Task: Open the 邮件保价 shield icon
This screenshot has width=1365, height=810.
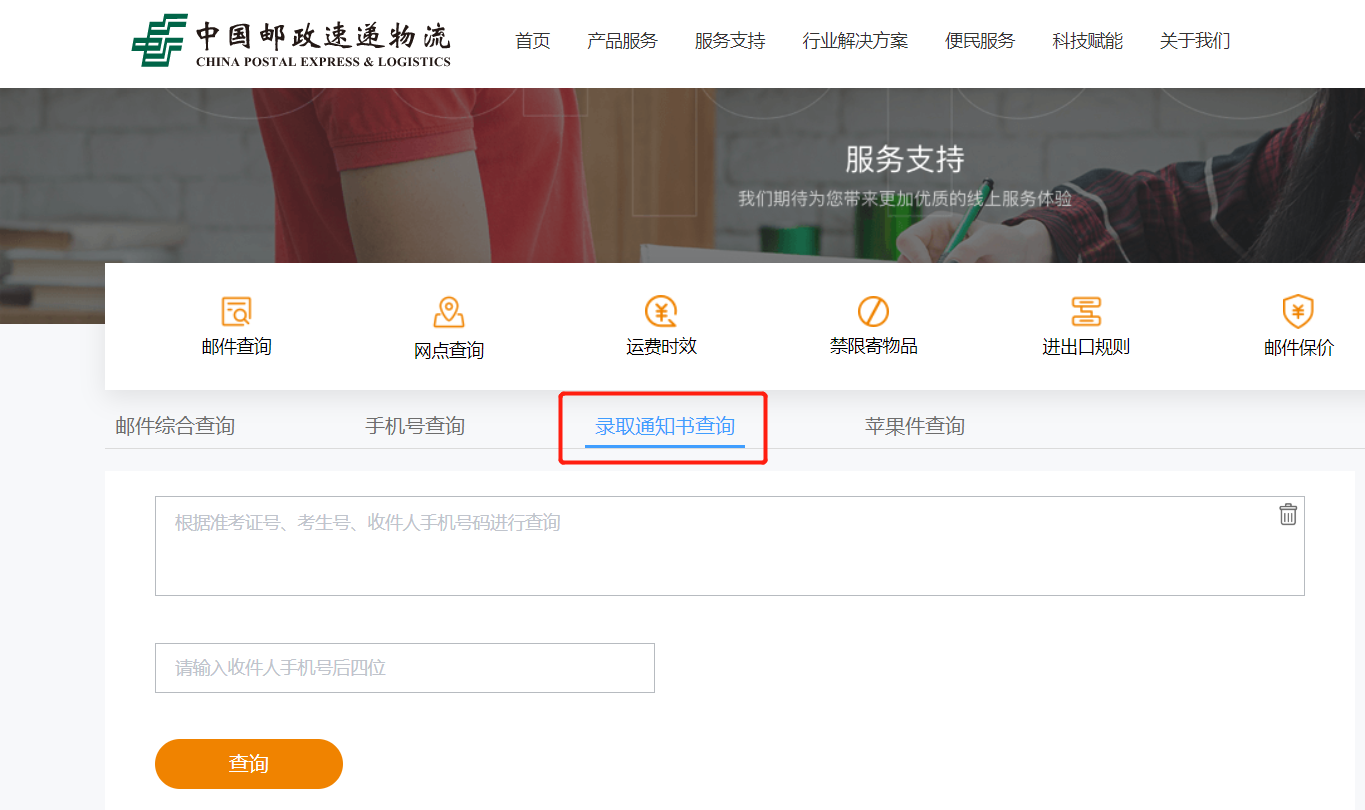Action: pyautogui.click(x=1298, y=312)
